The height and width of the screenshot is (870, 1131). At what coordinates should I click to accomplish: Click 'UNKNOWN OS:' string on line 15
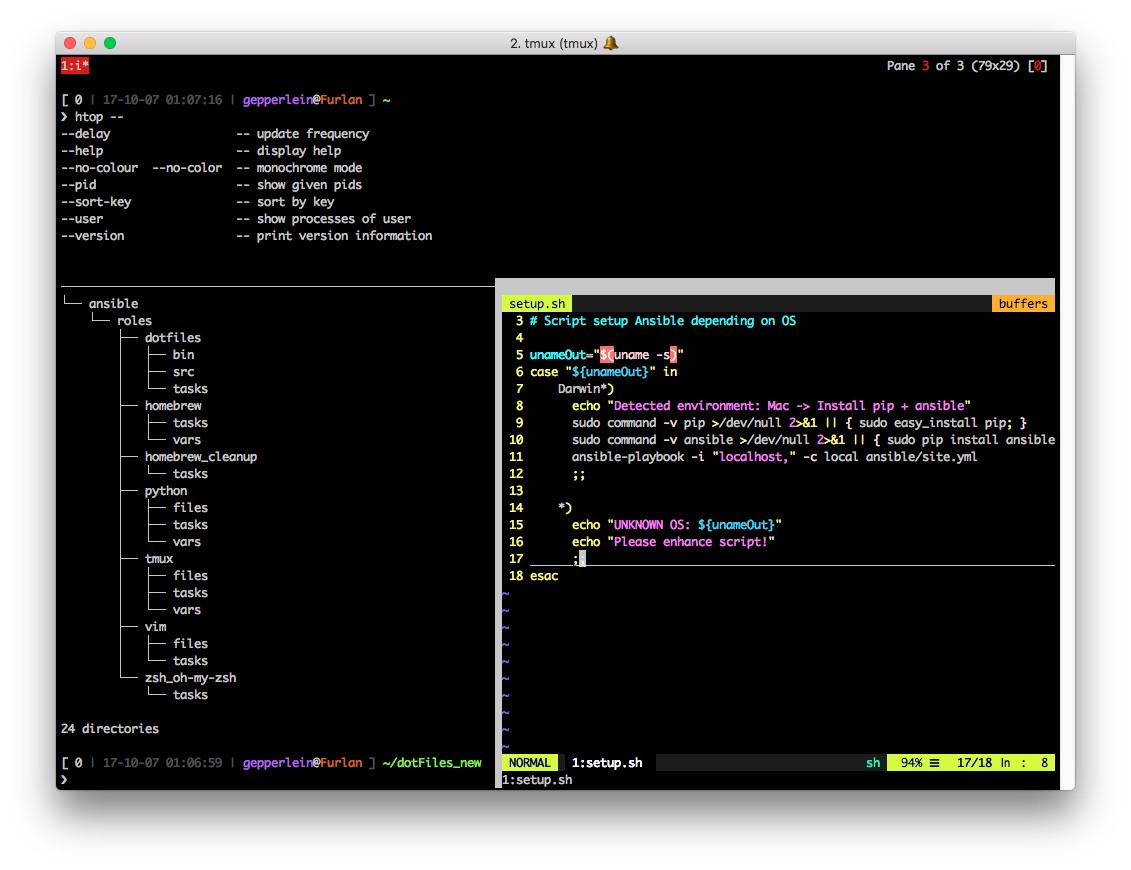652,524
